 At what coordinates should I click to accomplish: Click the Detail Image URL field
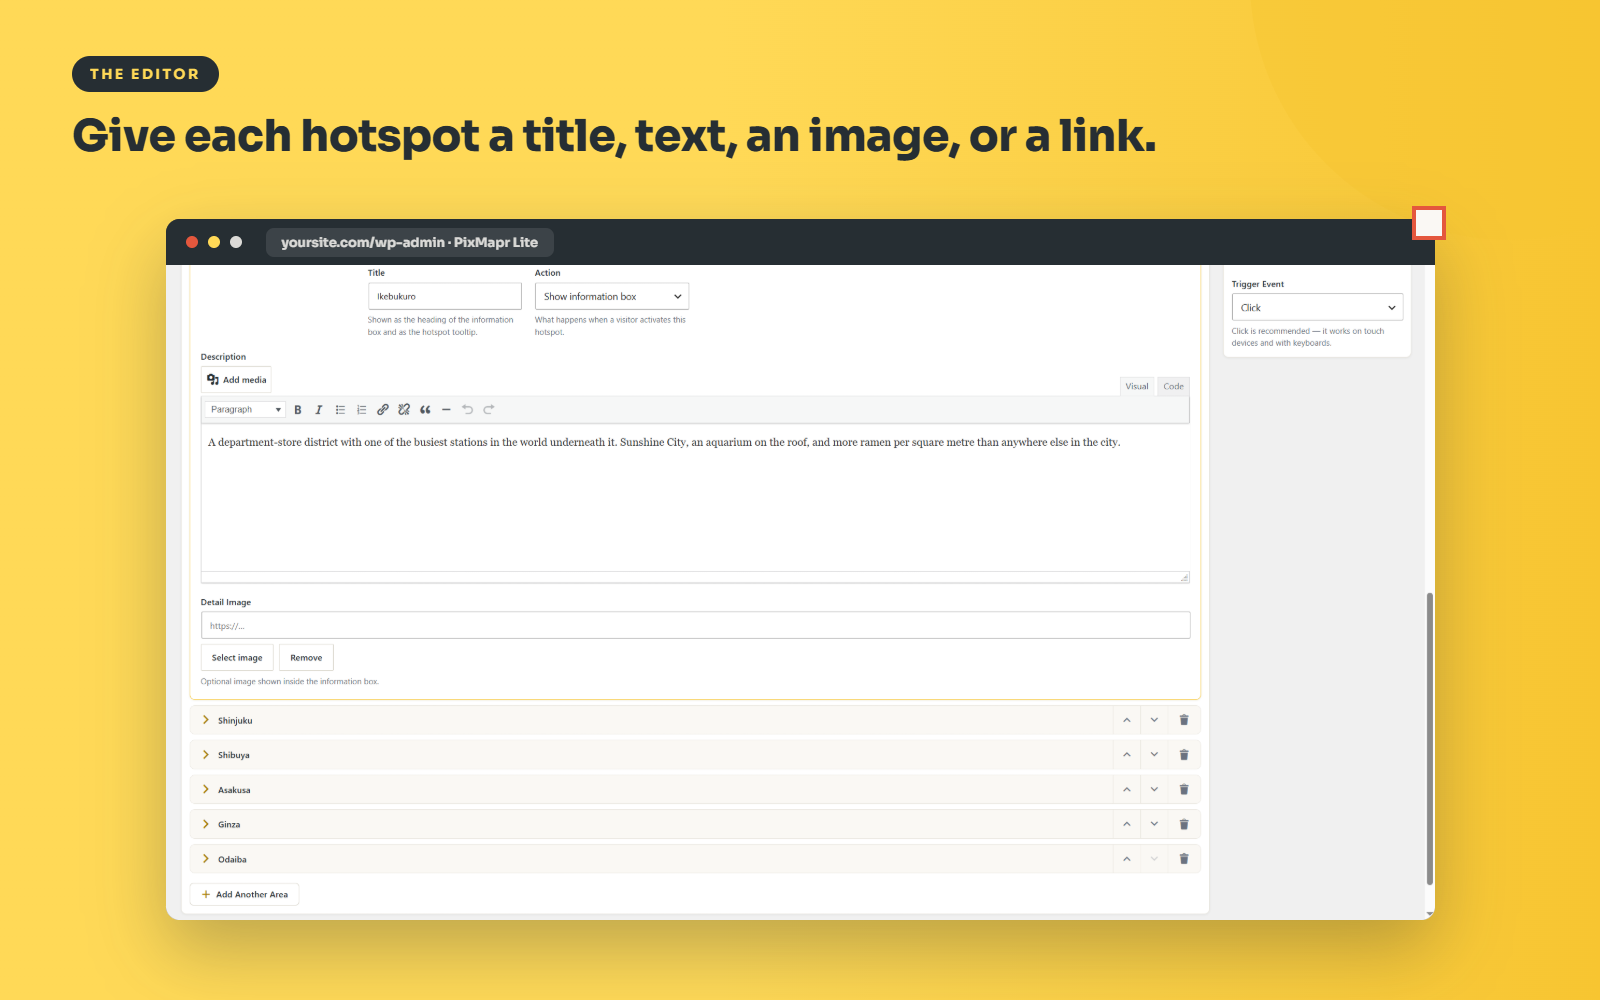click(695, 626)
